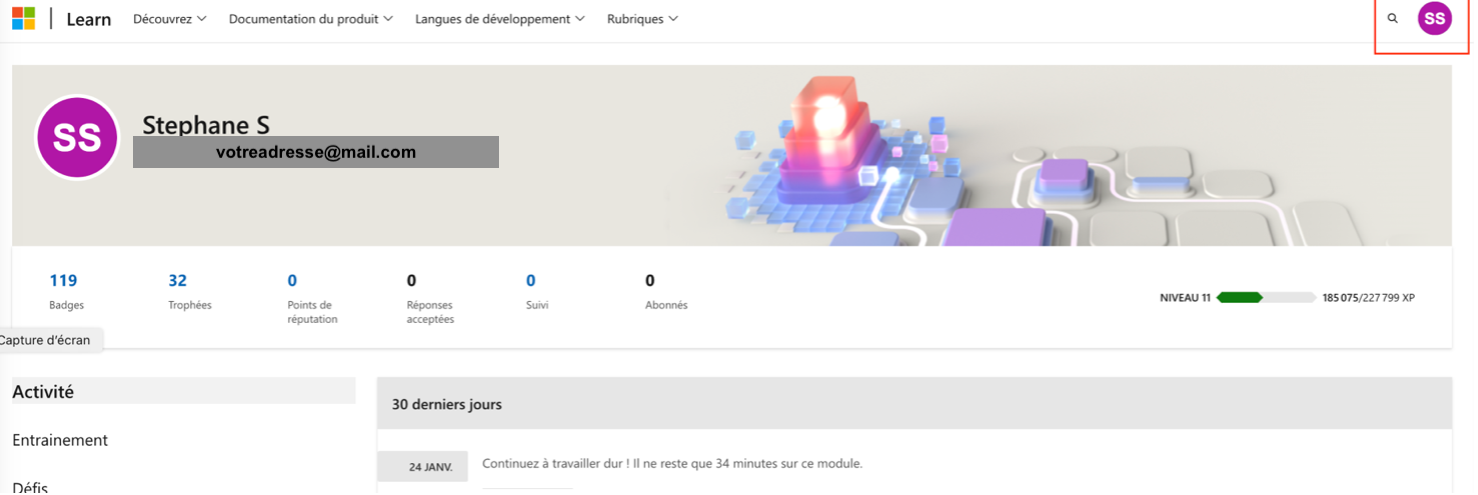Screen dimensions: 1478x495
Task: Open the 0 Suivi count
Action: [x=531, y=281]
